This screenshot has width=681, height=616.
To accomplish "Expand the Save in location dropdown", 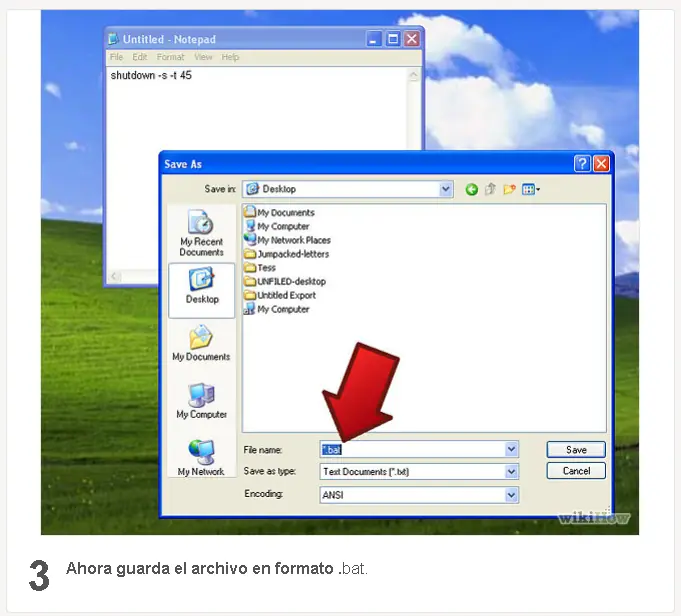I will [x=445, y=189].
